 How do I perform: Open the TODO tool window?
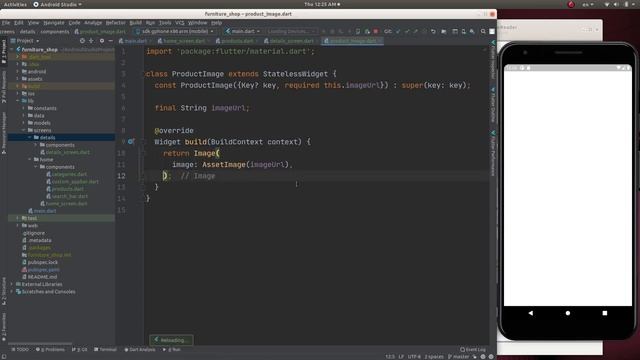coord(20,349)
